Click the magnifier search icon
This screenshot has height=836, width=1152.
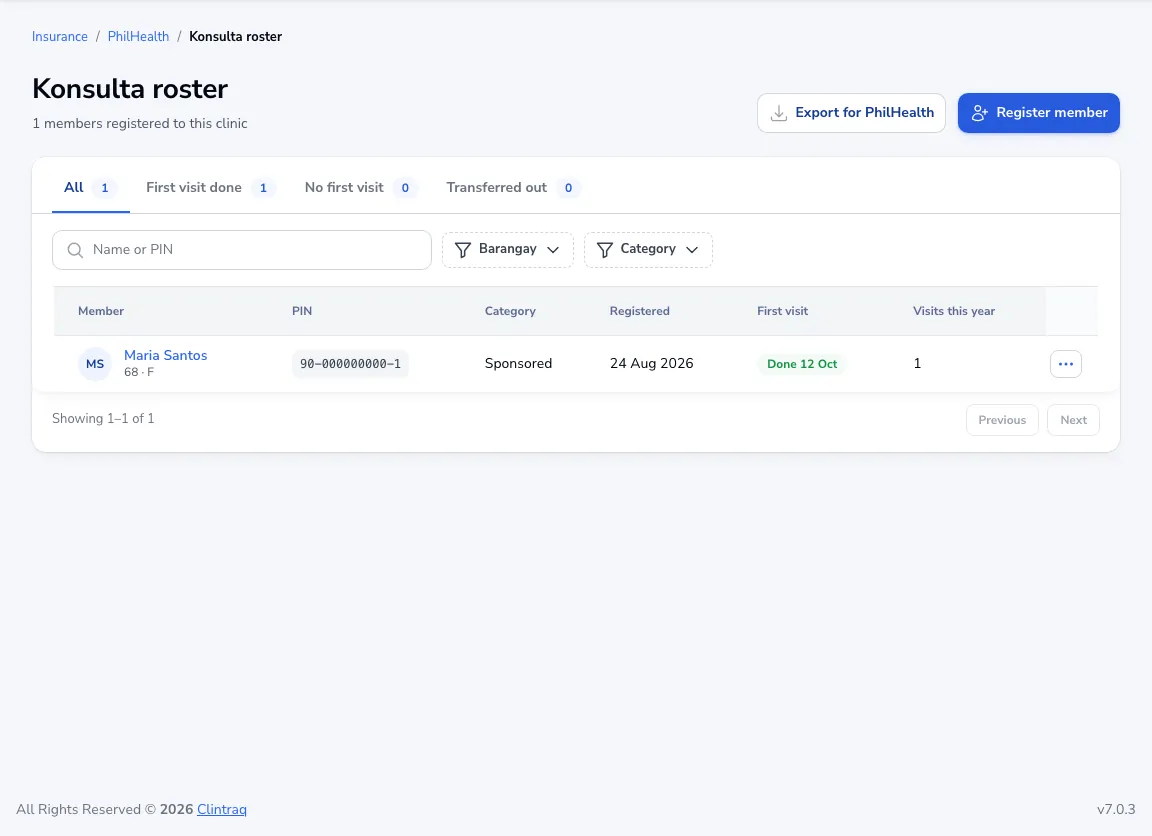tap(75, 251)
